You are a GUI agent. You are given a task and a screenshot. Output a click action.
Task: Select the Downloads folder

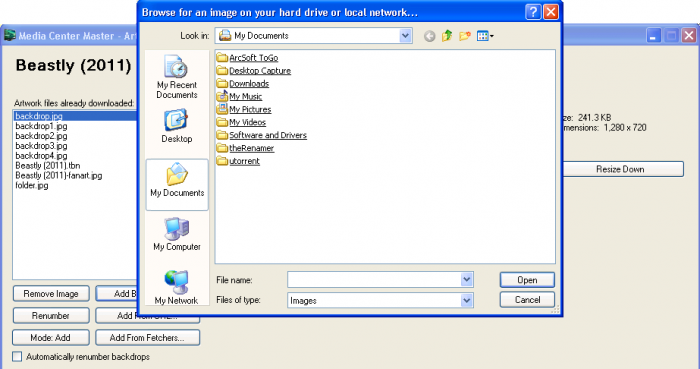(x=243, y=83)
